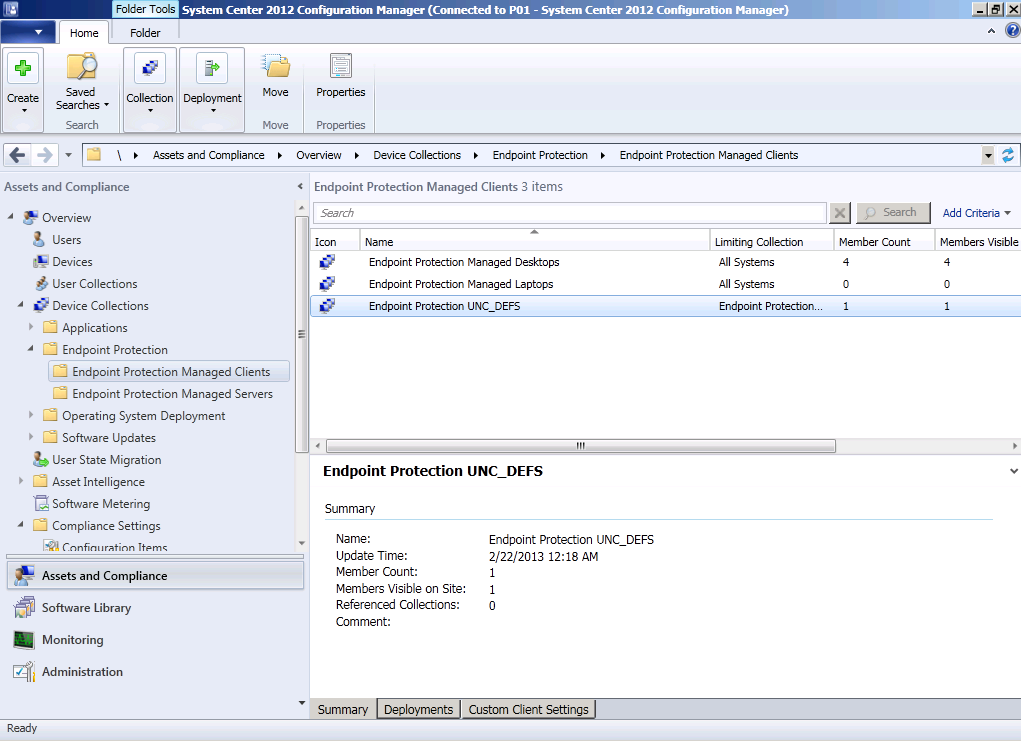Image resolution: width=1021 pixels, height=742 pixels.
Task: Click the Assets and Compliance workspace icon
Action: pos(24,575)
